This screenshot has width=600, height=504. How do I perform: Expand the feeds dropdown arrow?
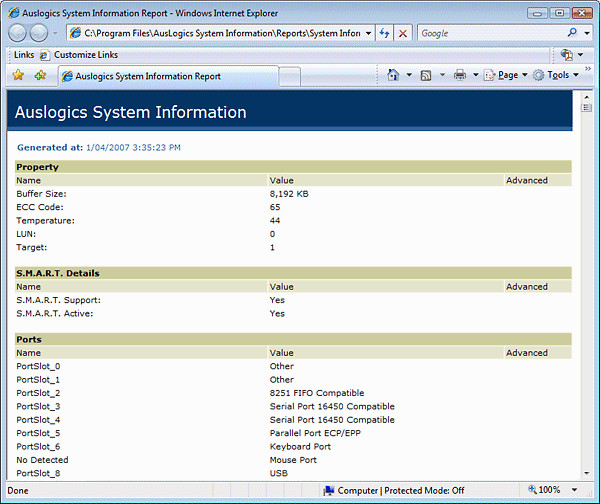pyautogui.click(x=442, y=75)
